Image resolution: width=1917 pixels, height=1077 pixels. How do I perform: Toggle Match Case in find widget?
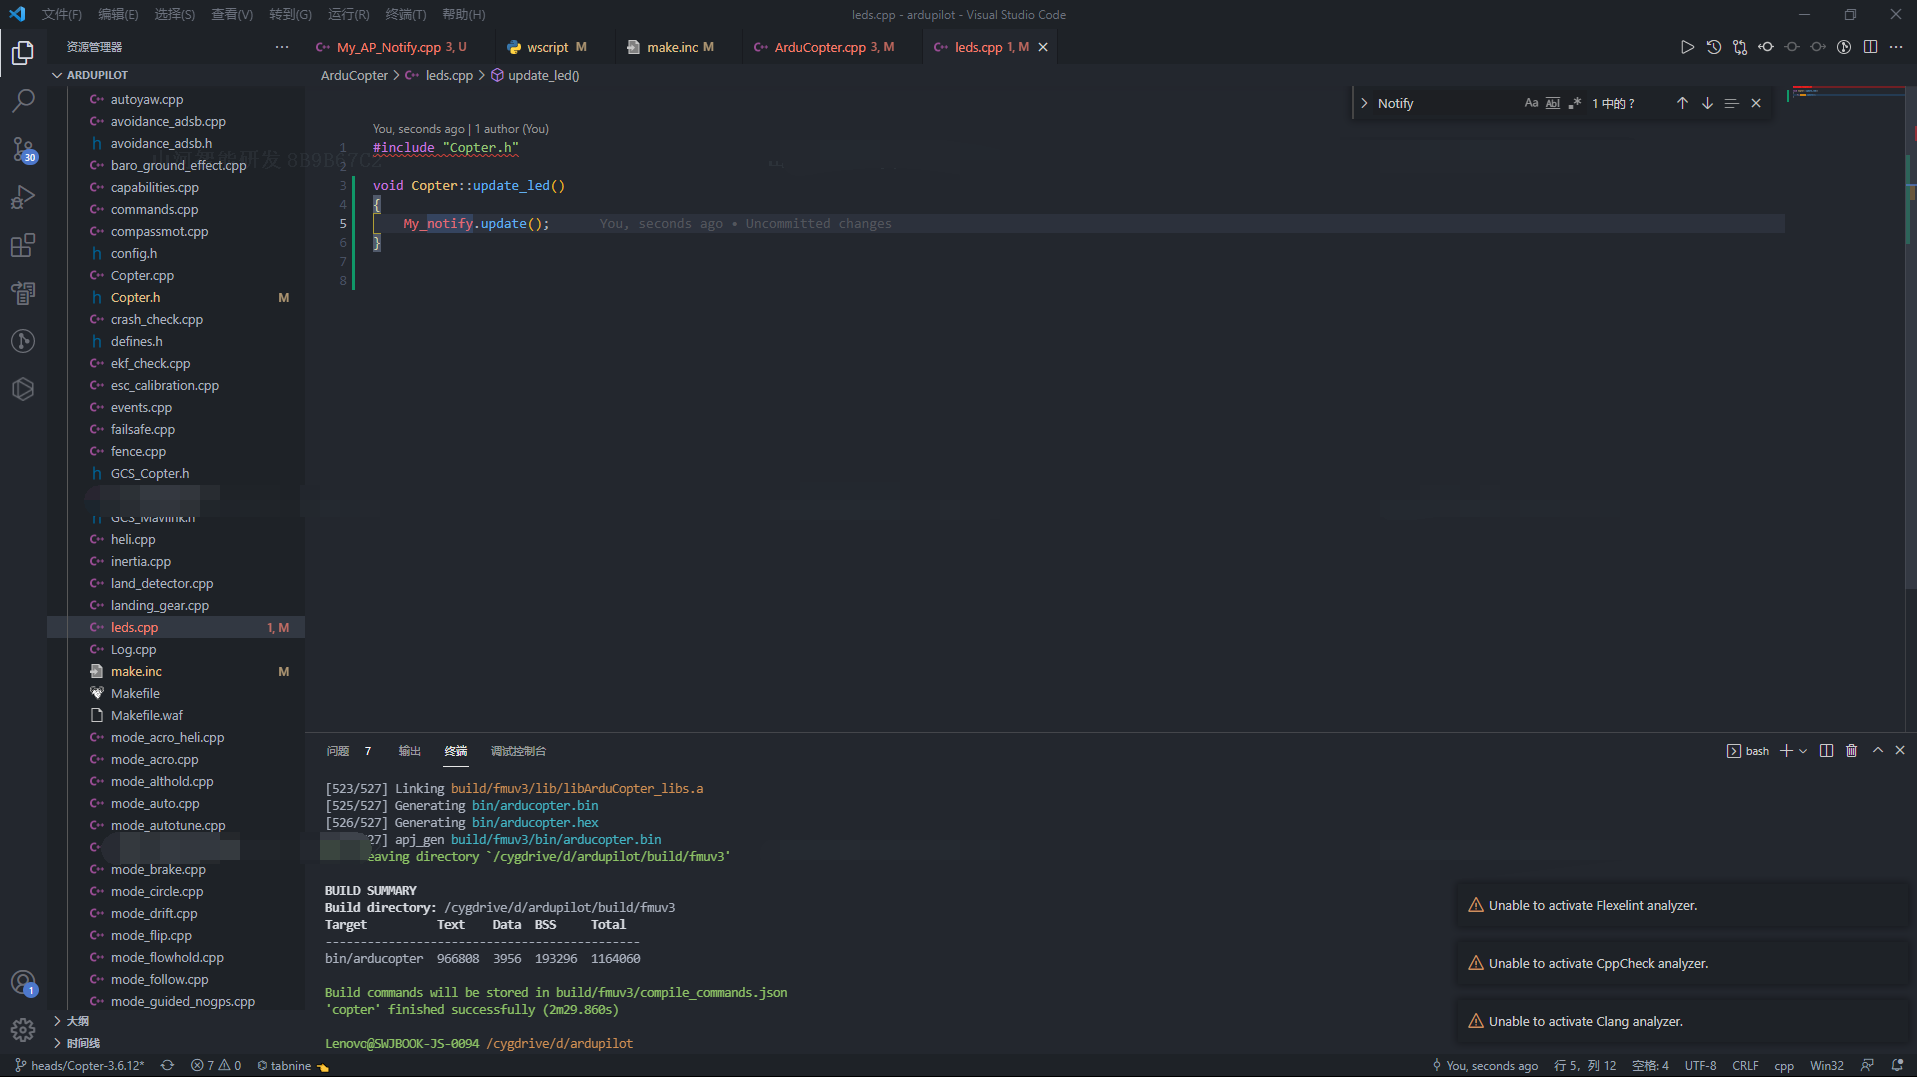click(x=1531, y=103)
